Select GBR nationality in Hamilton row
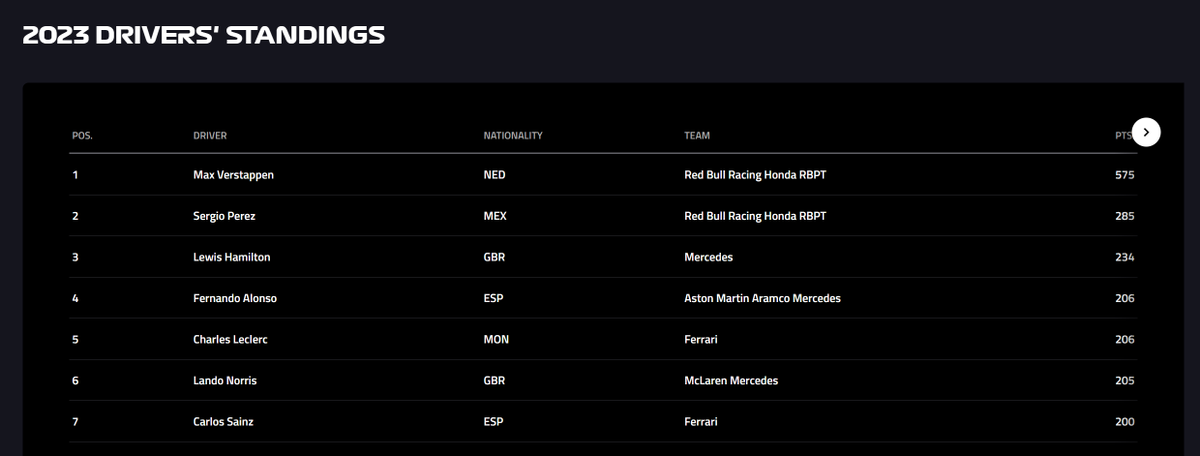Viewport: 1200px width, 456px height. 496,257
